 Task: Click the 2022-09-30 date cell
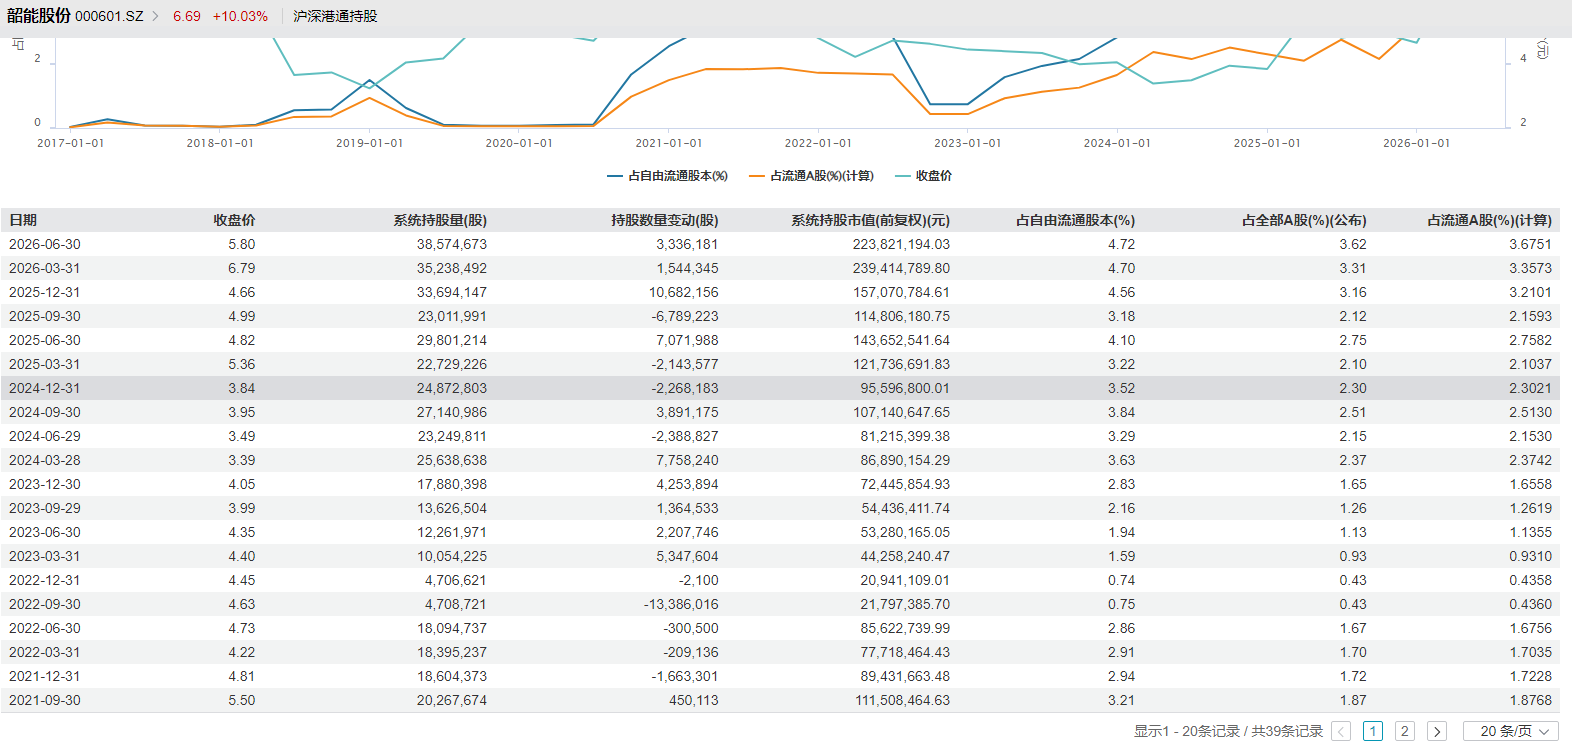pos(45,604)
